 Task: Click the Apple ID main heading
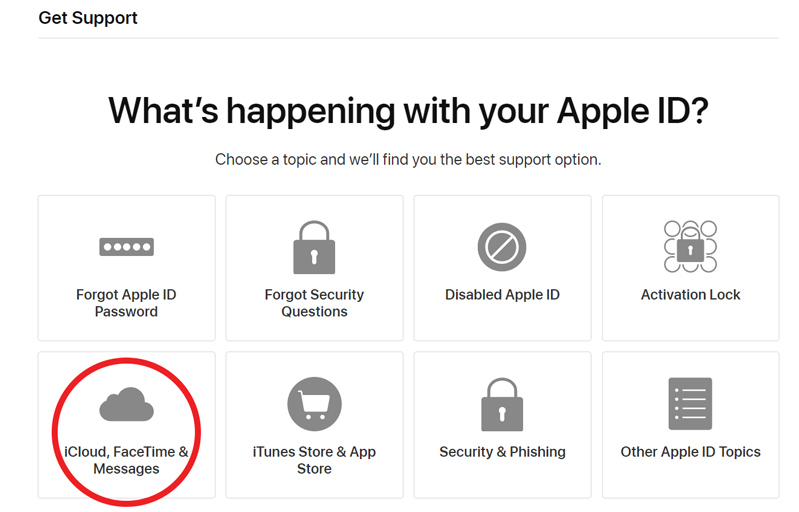[x=408, y=111]
